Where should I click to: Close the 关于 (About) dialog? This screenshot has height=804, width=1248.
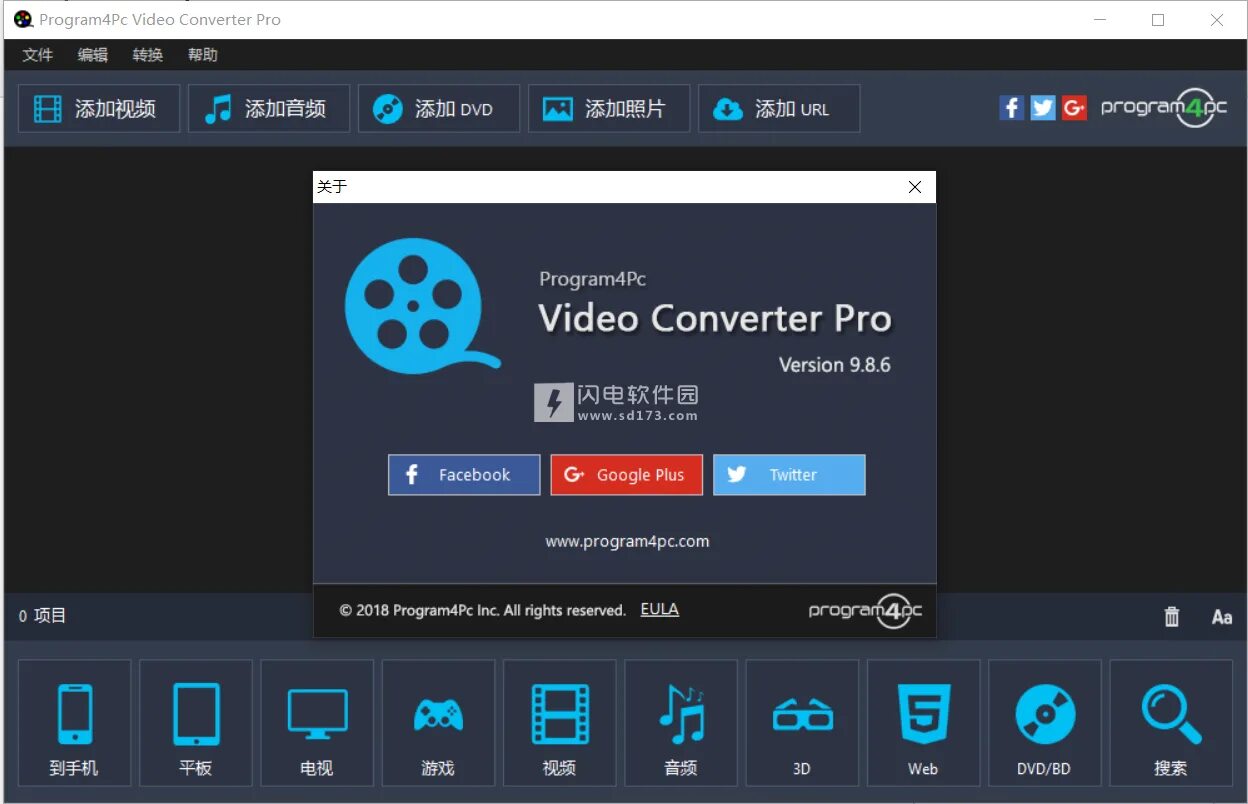coord(914,187)
